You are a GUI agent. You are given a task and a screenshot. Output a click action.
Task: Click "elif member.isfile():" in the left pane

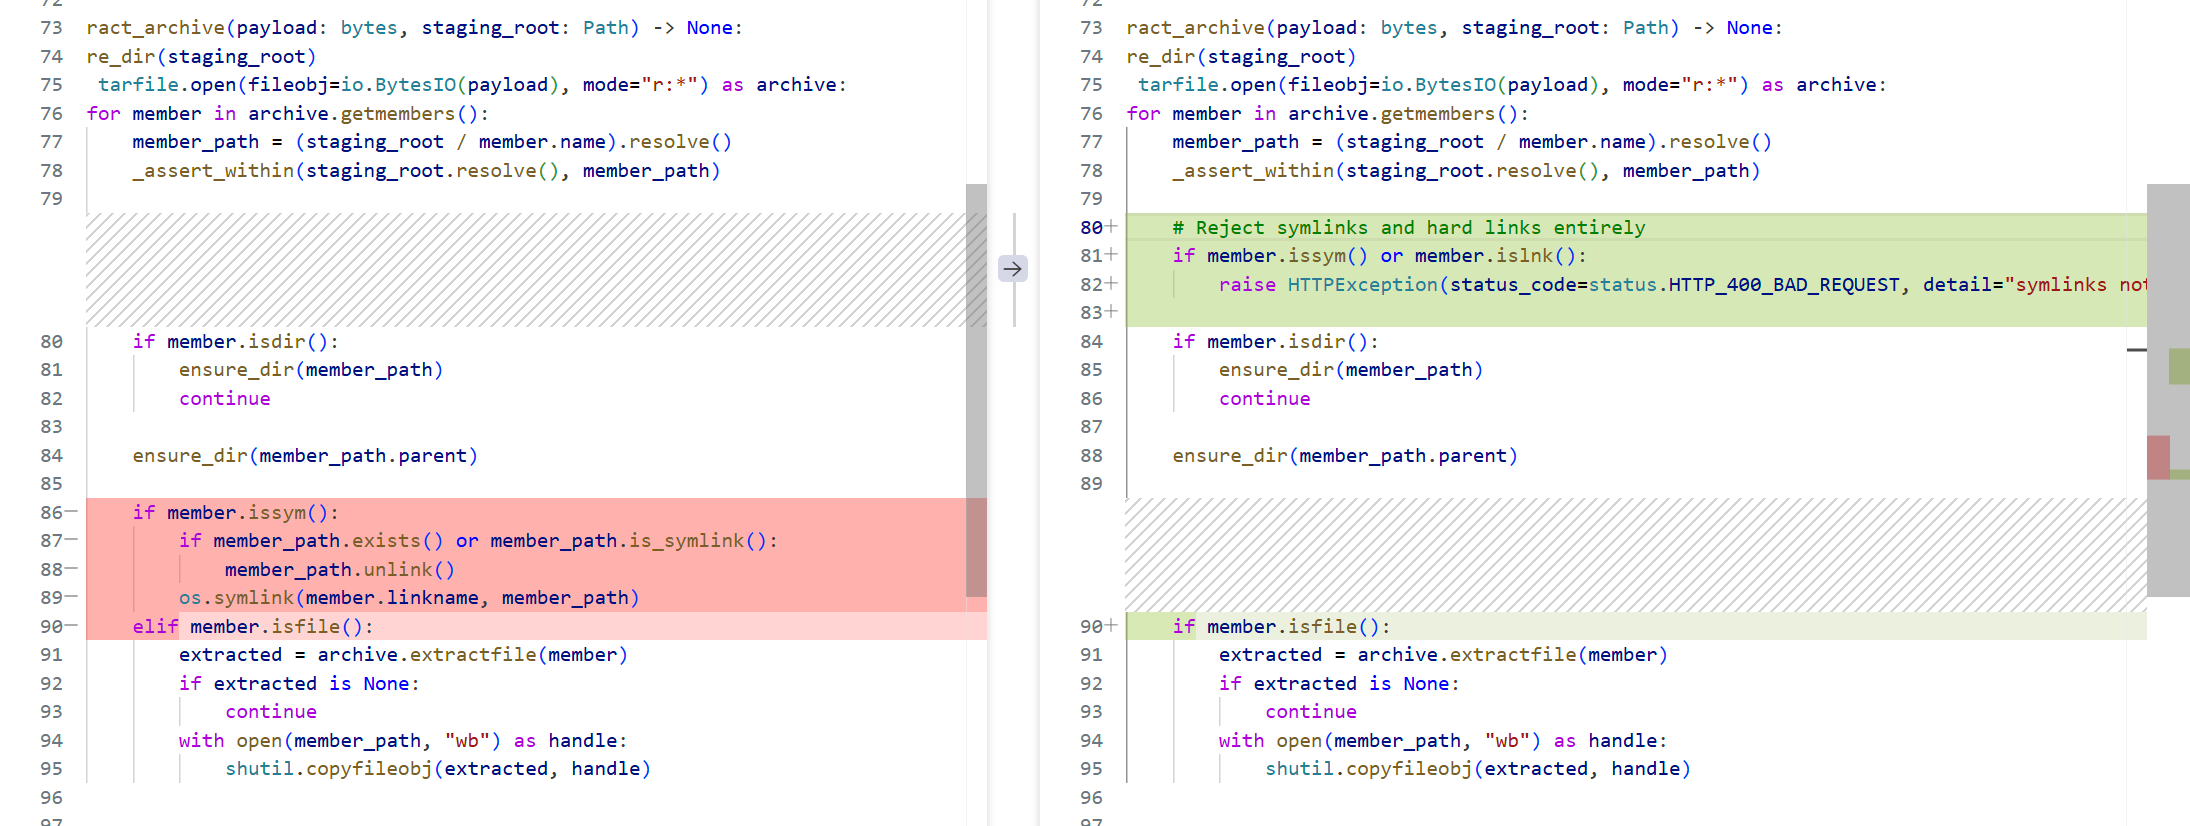click(x=253, y=626)
